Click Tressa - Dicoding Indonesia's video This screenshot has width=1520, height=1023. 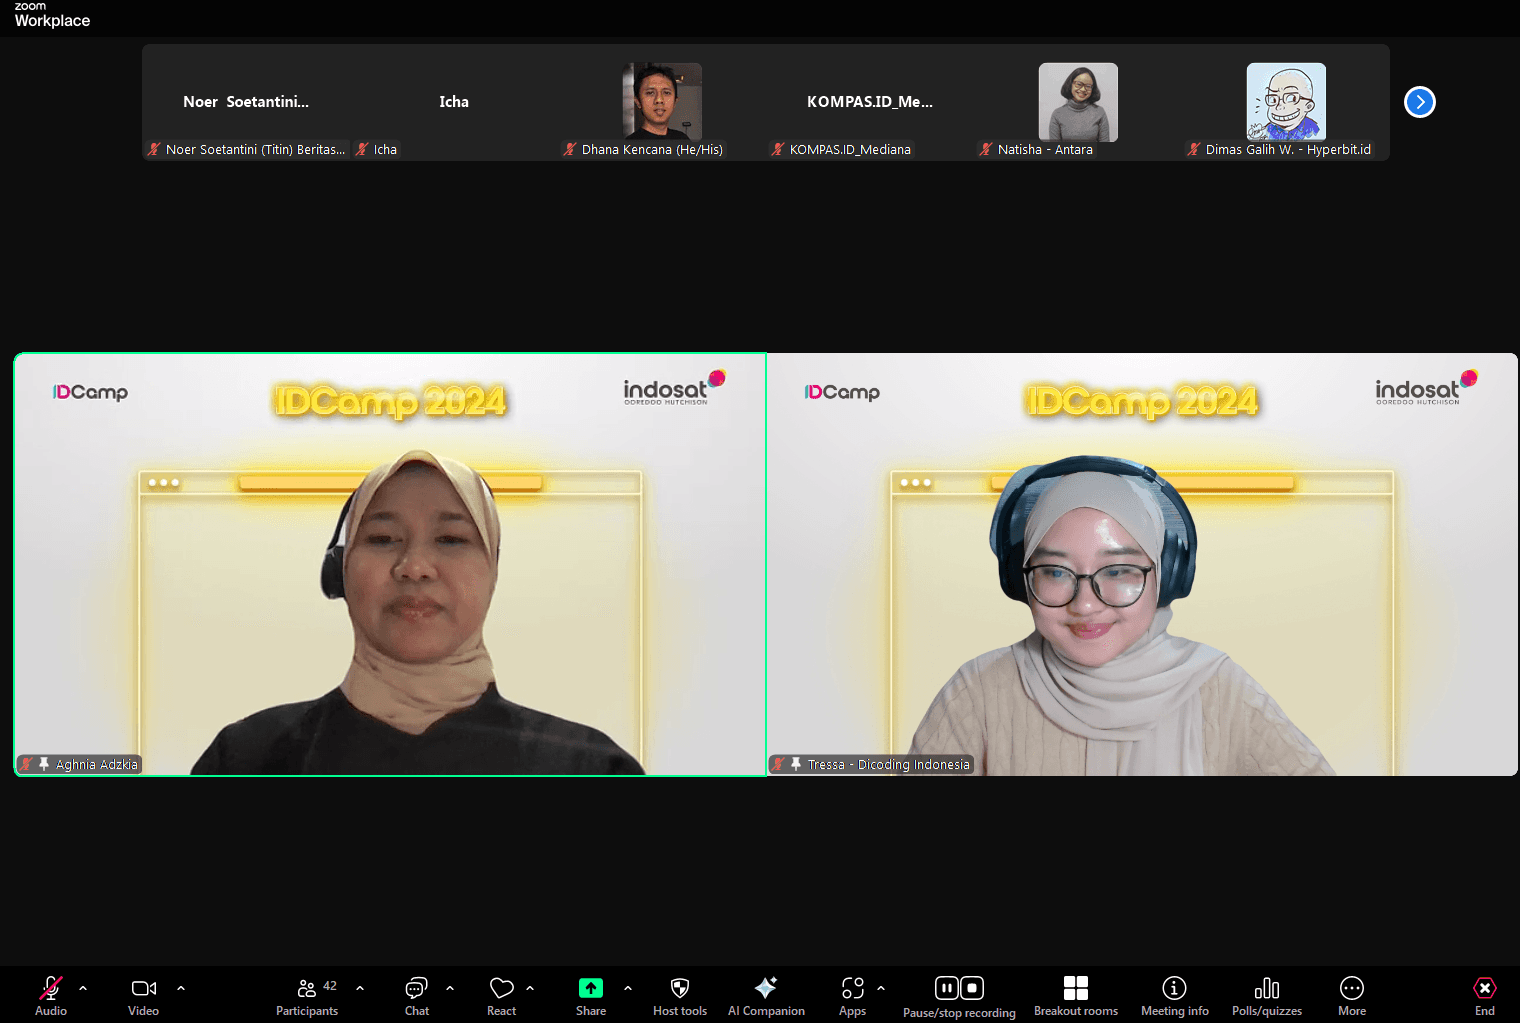[1142, 564]
